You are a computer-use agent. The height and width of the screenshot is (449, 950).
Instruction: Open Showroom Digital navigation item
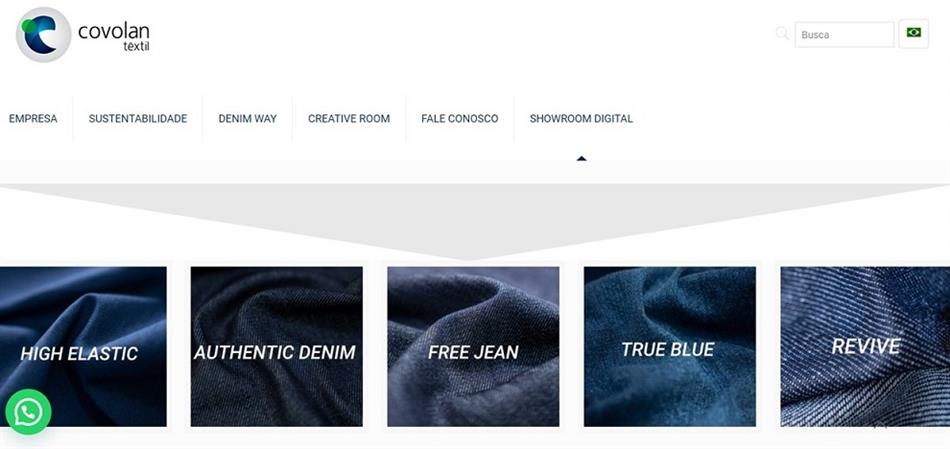(x=581, y=119)
